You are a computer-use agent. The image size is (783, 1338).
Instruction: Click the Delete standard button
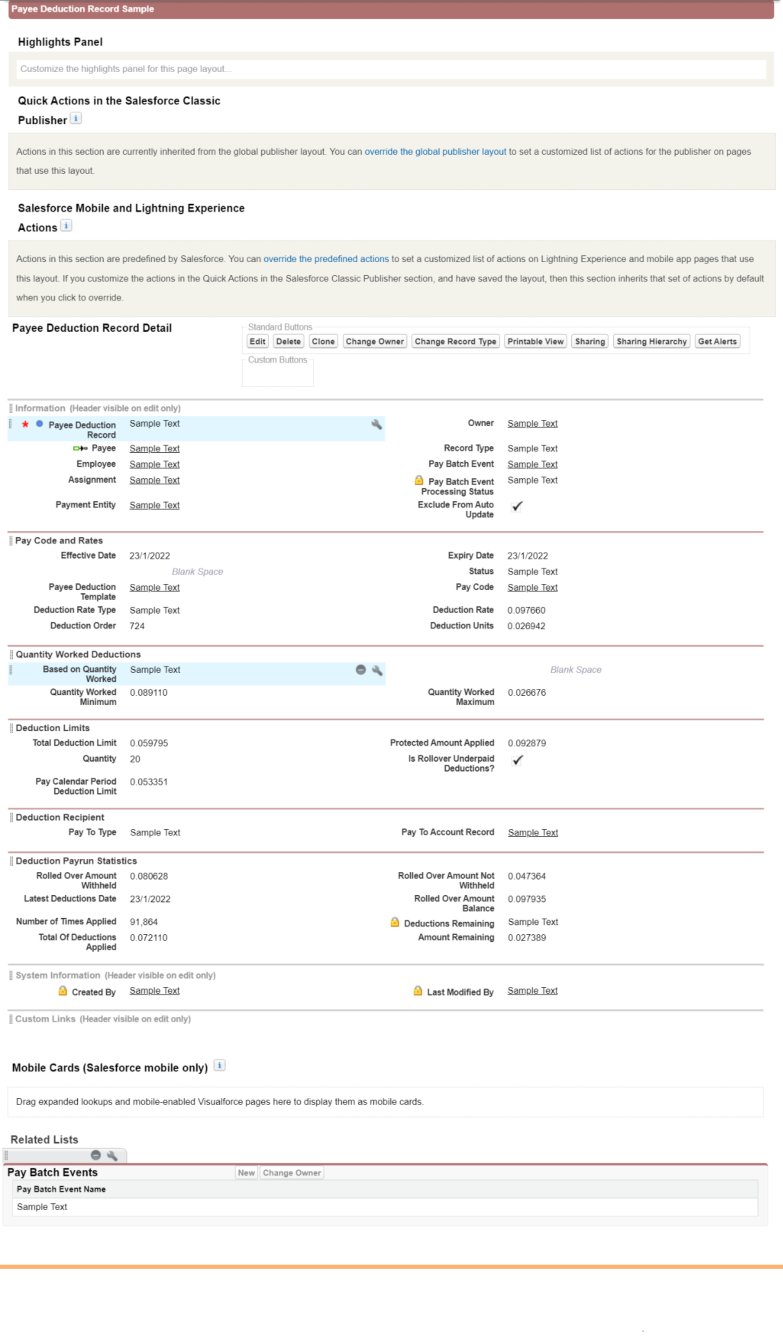(288, 342)
